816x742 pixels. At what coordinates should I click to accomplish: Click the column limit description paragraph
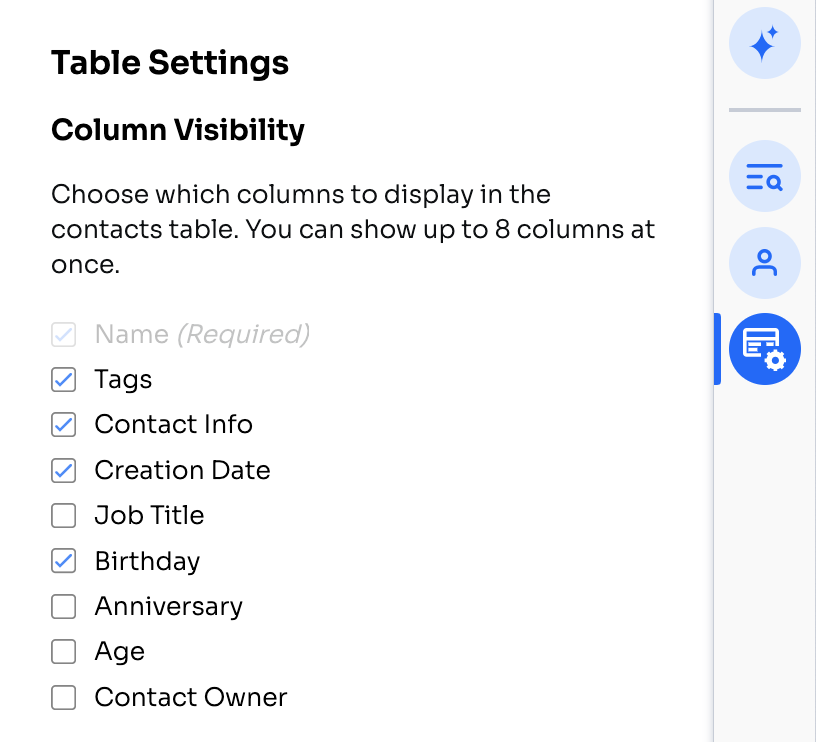353,229
